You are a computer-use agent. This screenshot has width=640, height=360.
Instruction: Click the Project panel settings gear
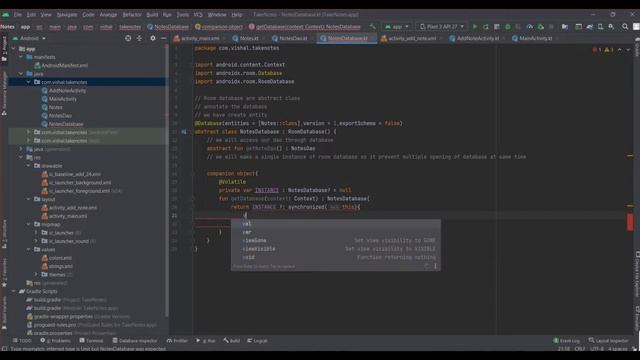[153, 38]
